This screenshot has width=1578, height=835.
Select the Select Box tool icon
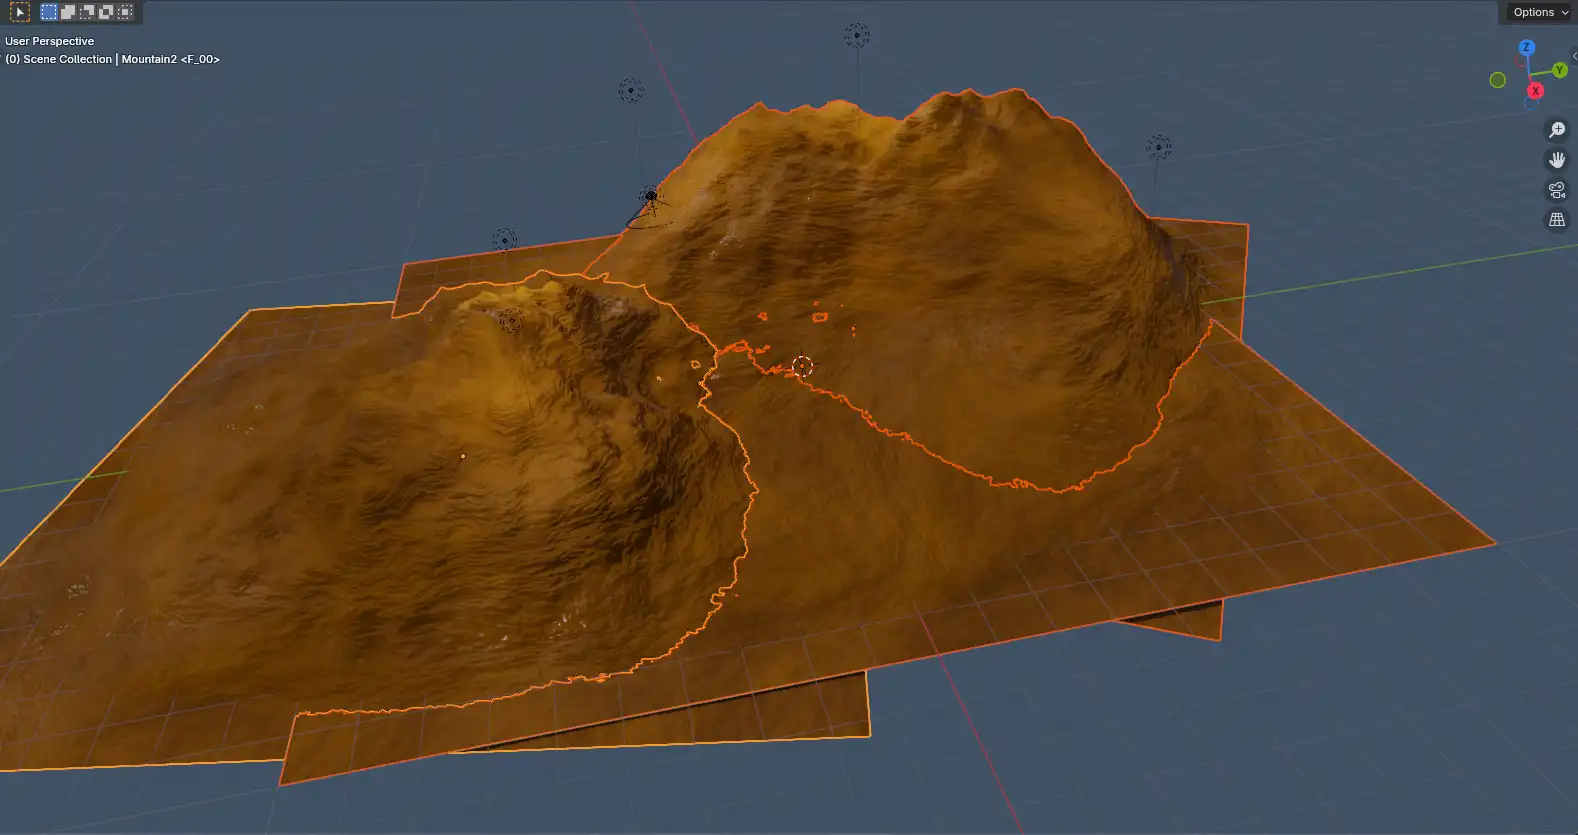tap(20, 12)
